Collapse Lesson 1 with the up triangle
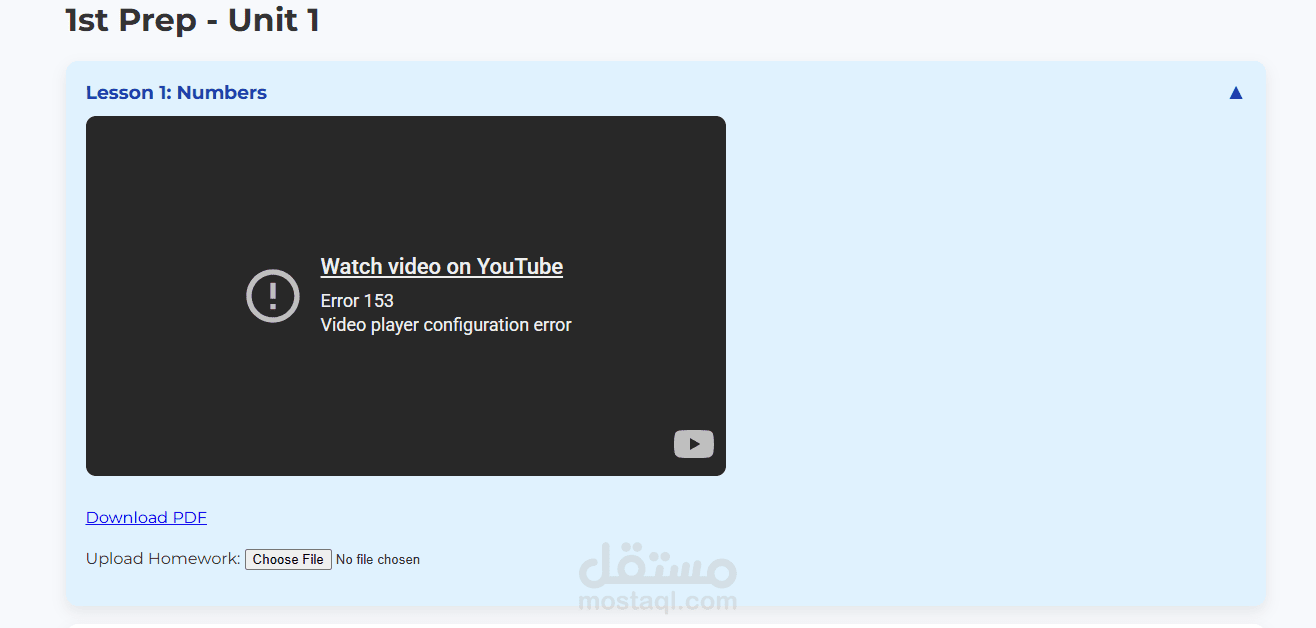Image resolution: width=1316 pixels, height=628 pixels. click(x=1235, y=93)
